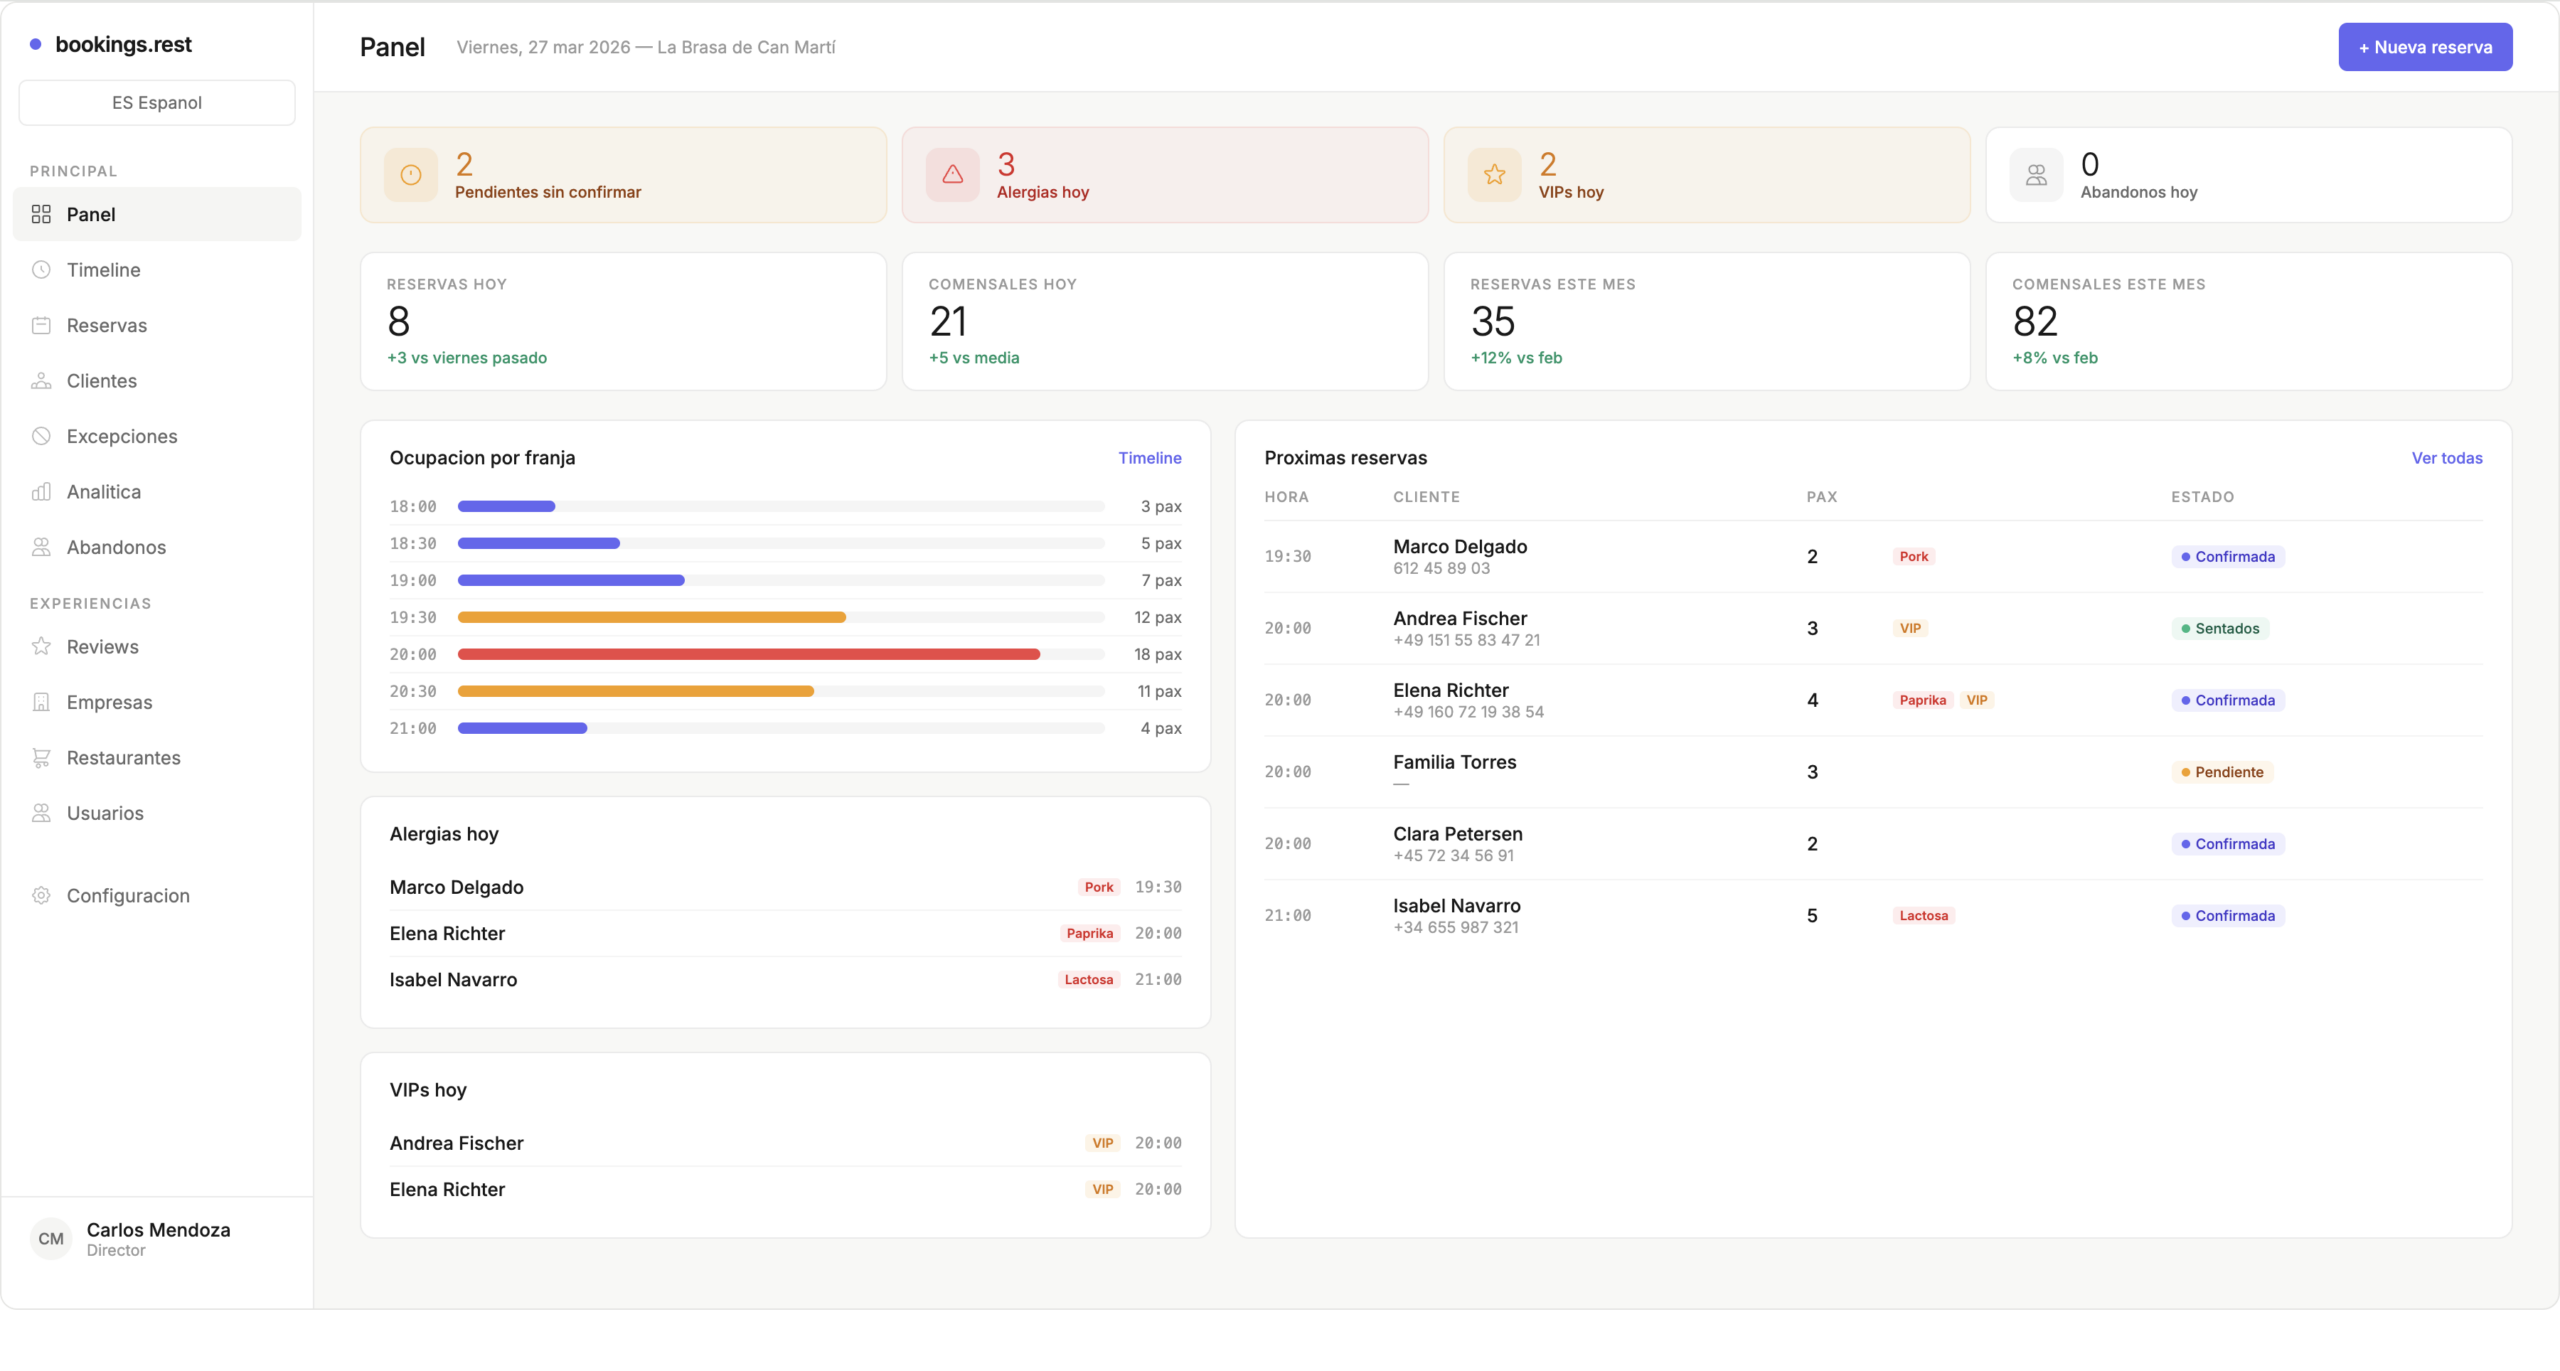Click the Reservas calendar icon

click(41, 325)
